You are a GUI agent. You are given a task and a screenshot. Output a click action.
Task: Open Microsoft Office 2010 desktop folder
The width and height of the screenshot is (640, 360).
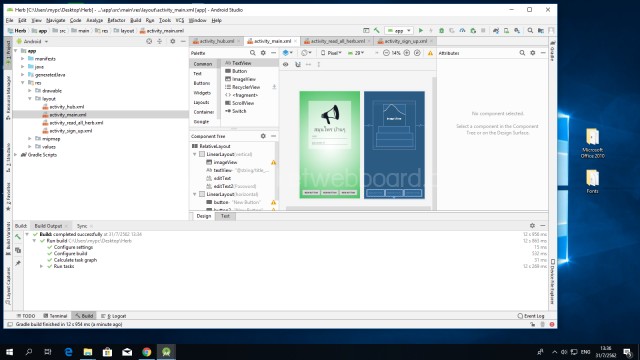click(x=593, y=143)
